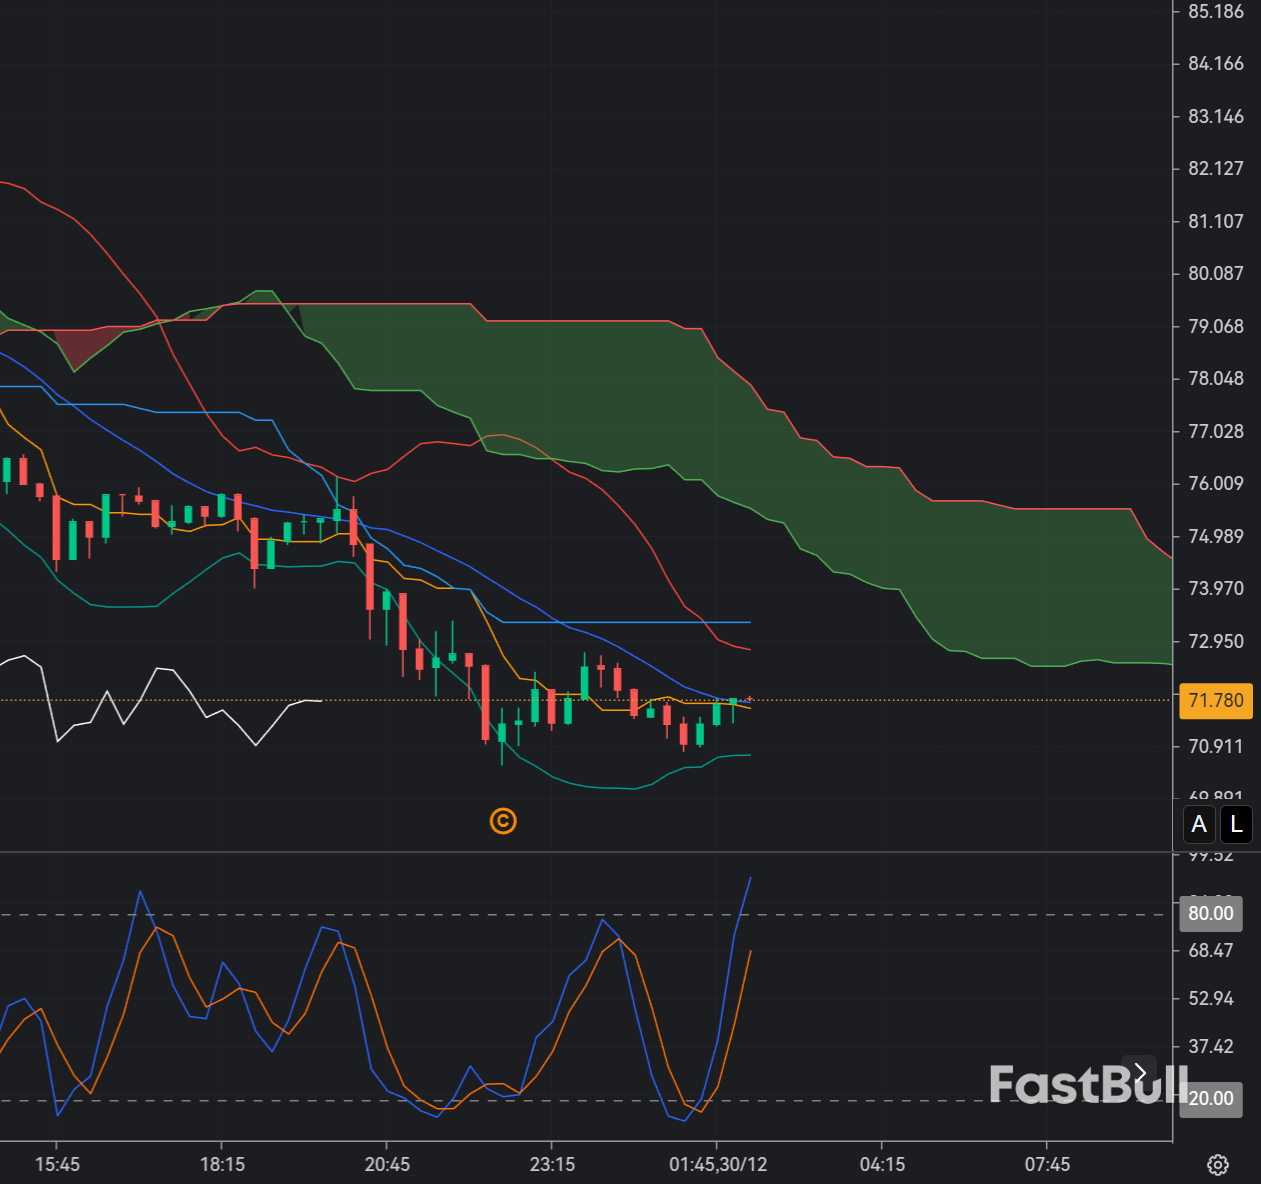Screen dimensions: 1261x1184
Task: Click the current price tag showing 71.780
Action: 1215,700
